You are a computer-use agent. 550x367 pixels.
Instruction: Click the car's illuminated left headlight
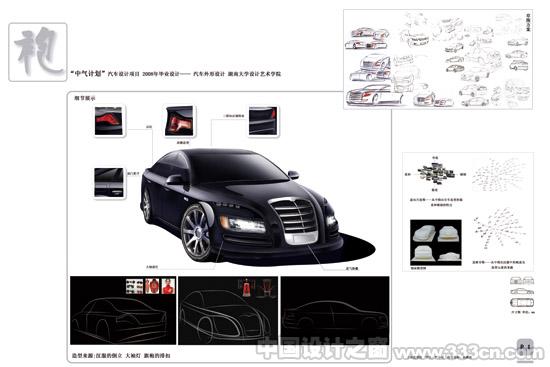243,223
